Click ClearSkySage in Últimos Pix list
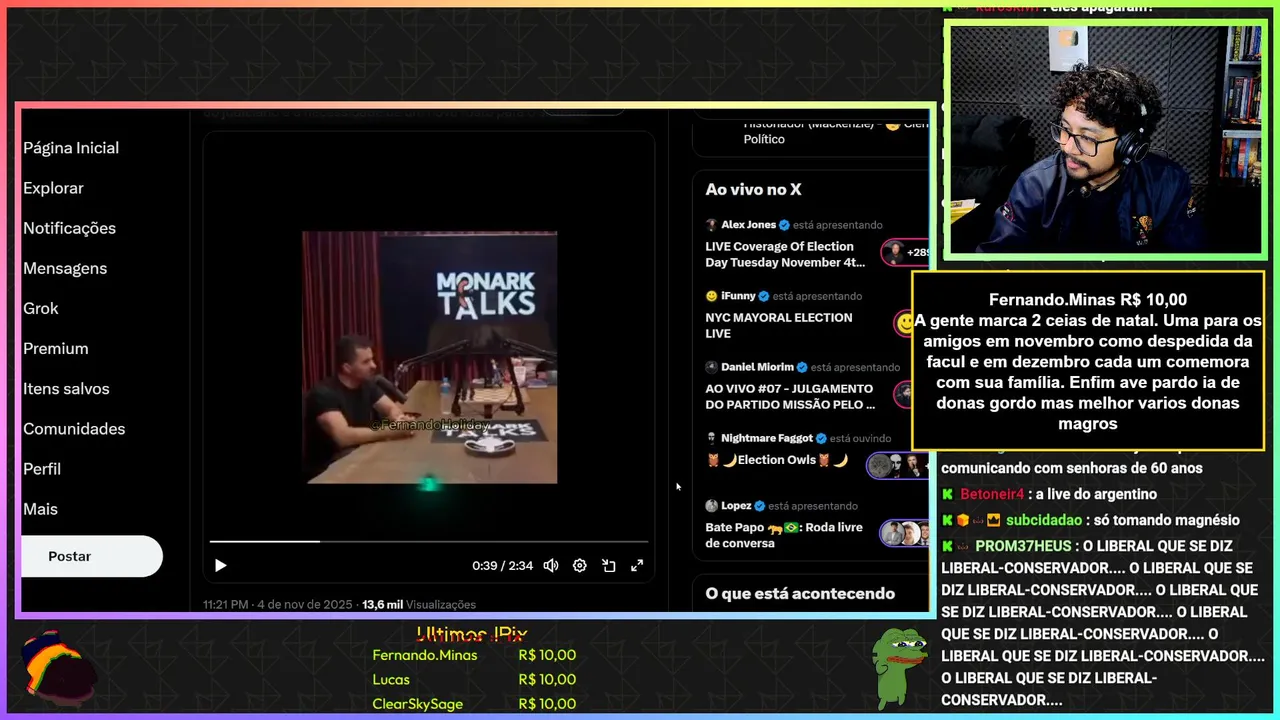 [x=418, y=704]
